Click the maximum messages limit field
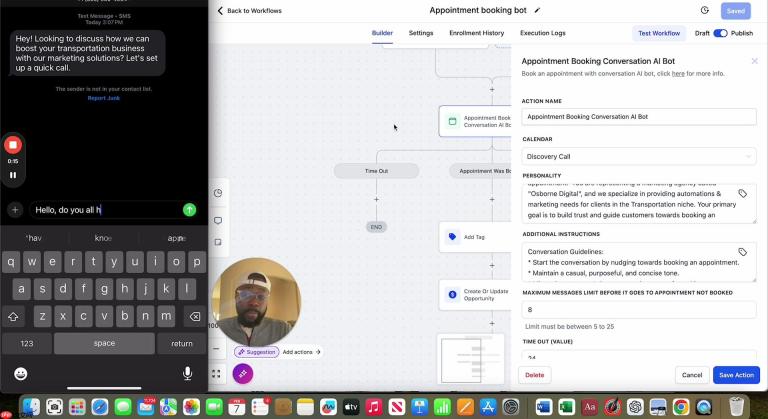Viewport: 768px width, 419px height. coord(639,310)
